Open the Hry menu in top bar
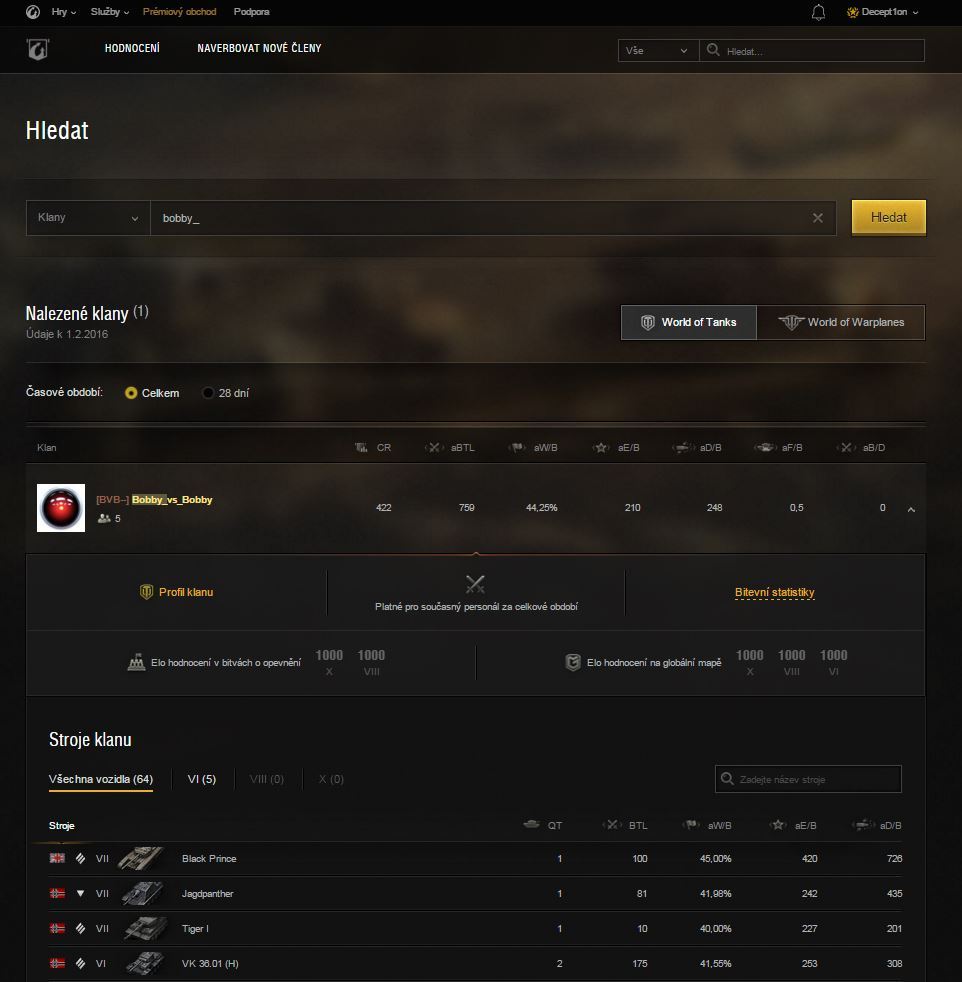Screen dimensions: 962x982 (x=63, y=12)
